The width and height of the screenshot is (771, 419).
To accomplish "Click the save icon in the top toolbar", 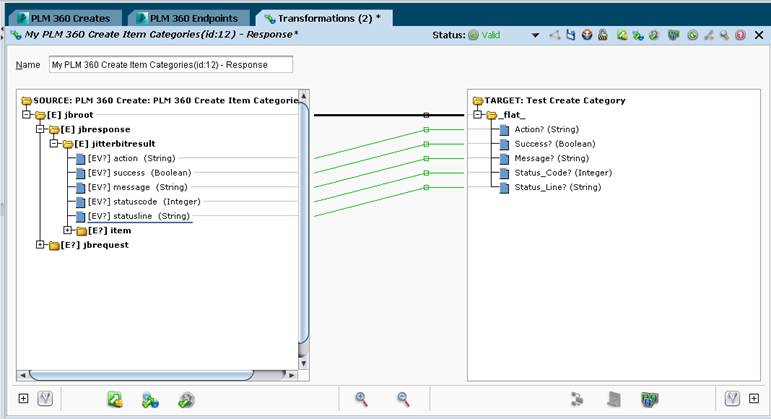I will point(570,35).
